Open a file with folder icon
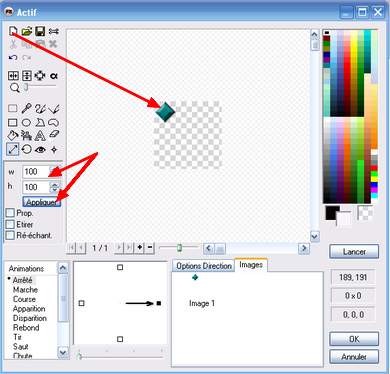The image size is (390, 374). (x=26, y=31)
